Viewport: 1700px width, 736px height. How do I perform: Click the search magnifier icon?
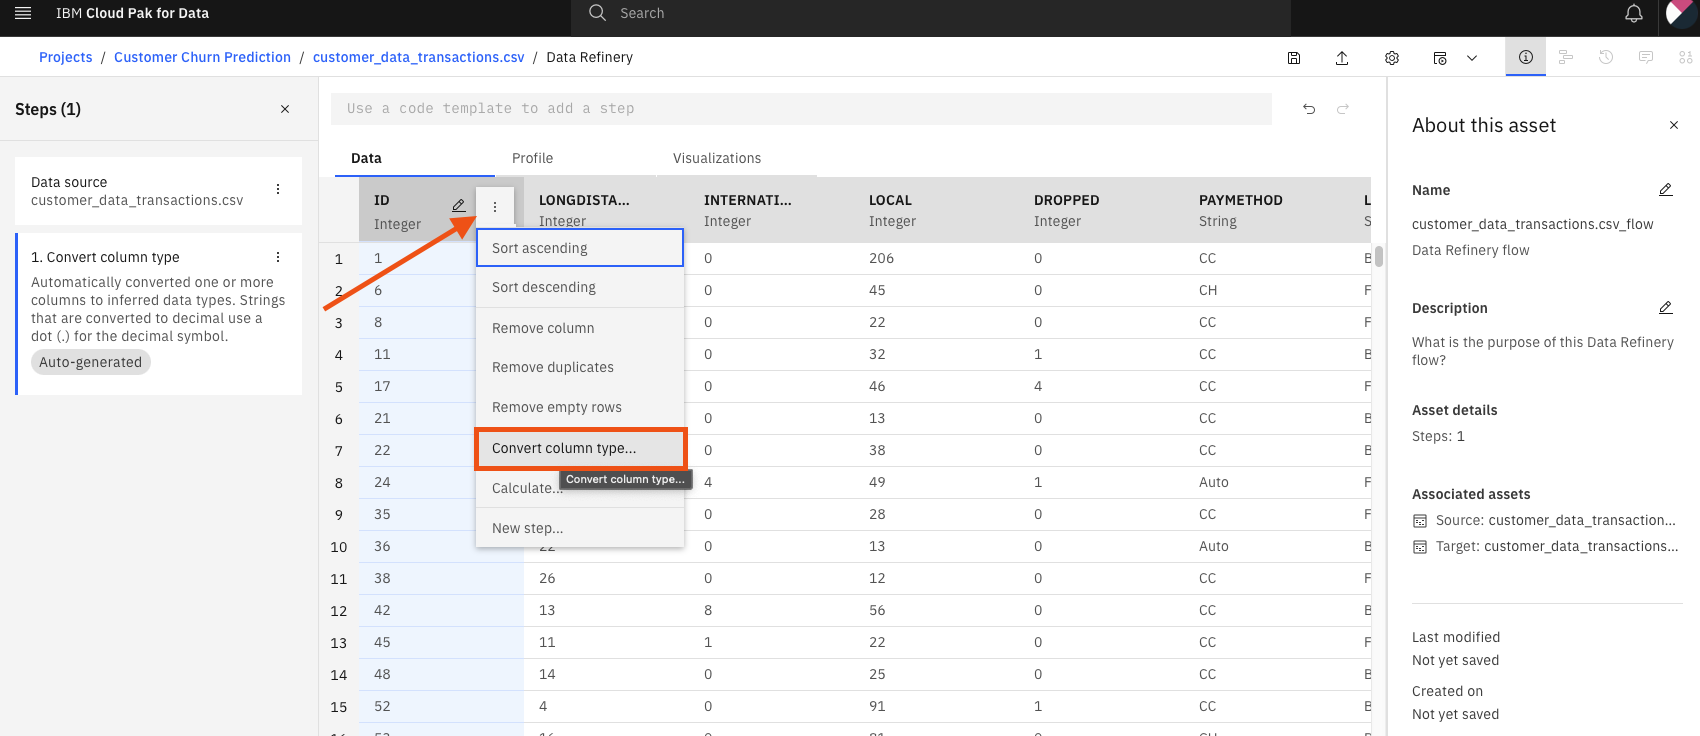(x=597, y=13)
